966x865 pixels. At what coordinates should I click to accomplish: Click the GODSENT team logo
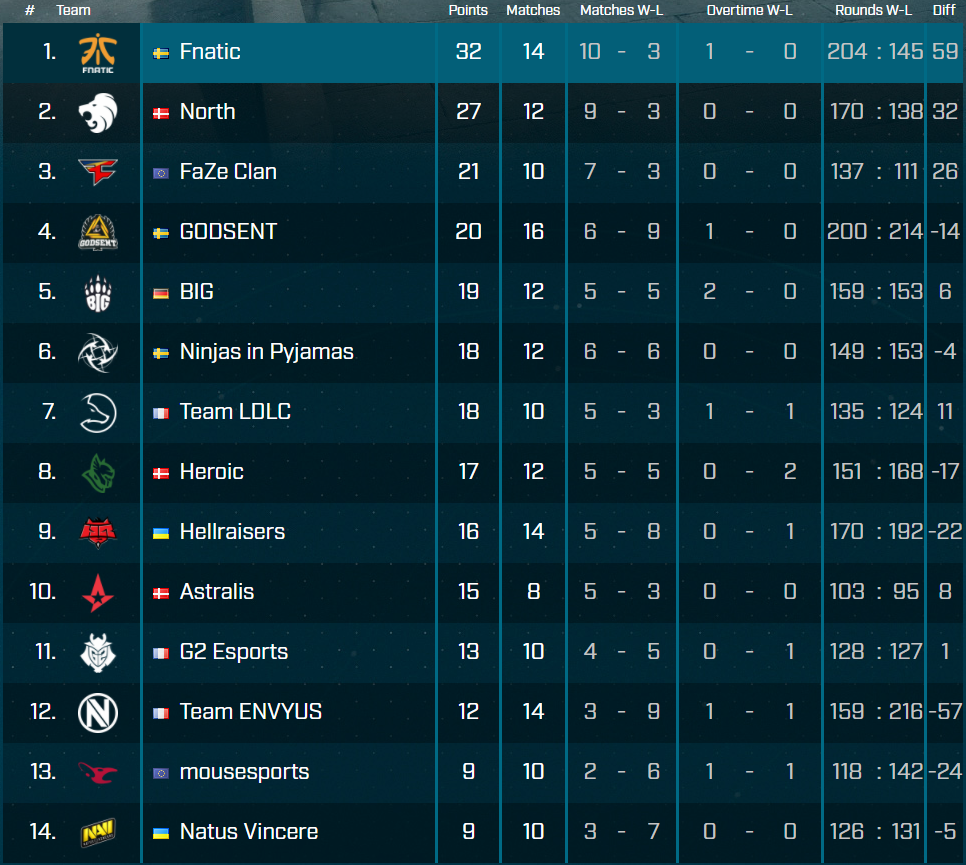[98, 232]
